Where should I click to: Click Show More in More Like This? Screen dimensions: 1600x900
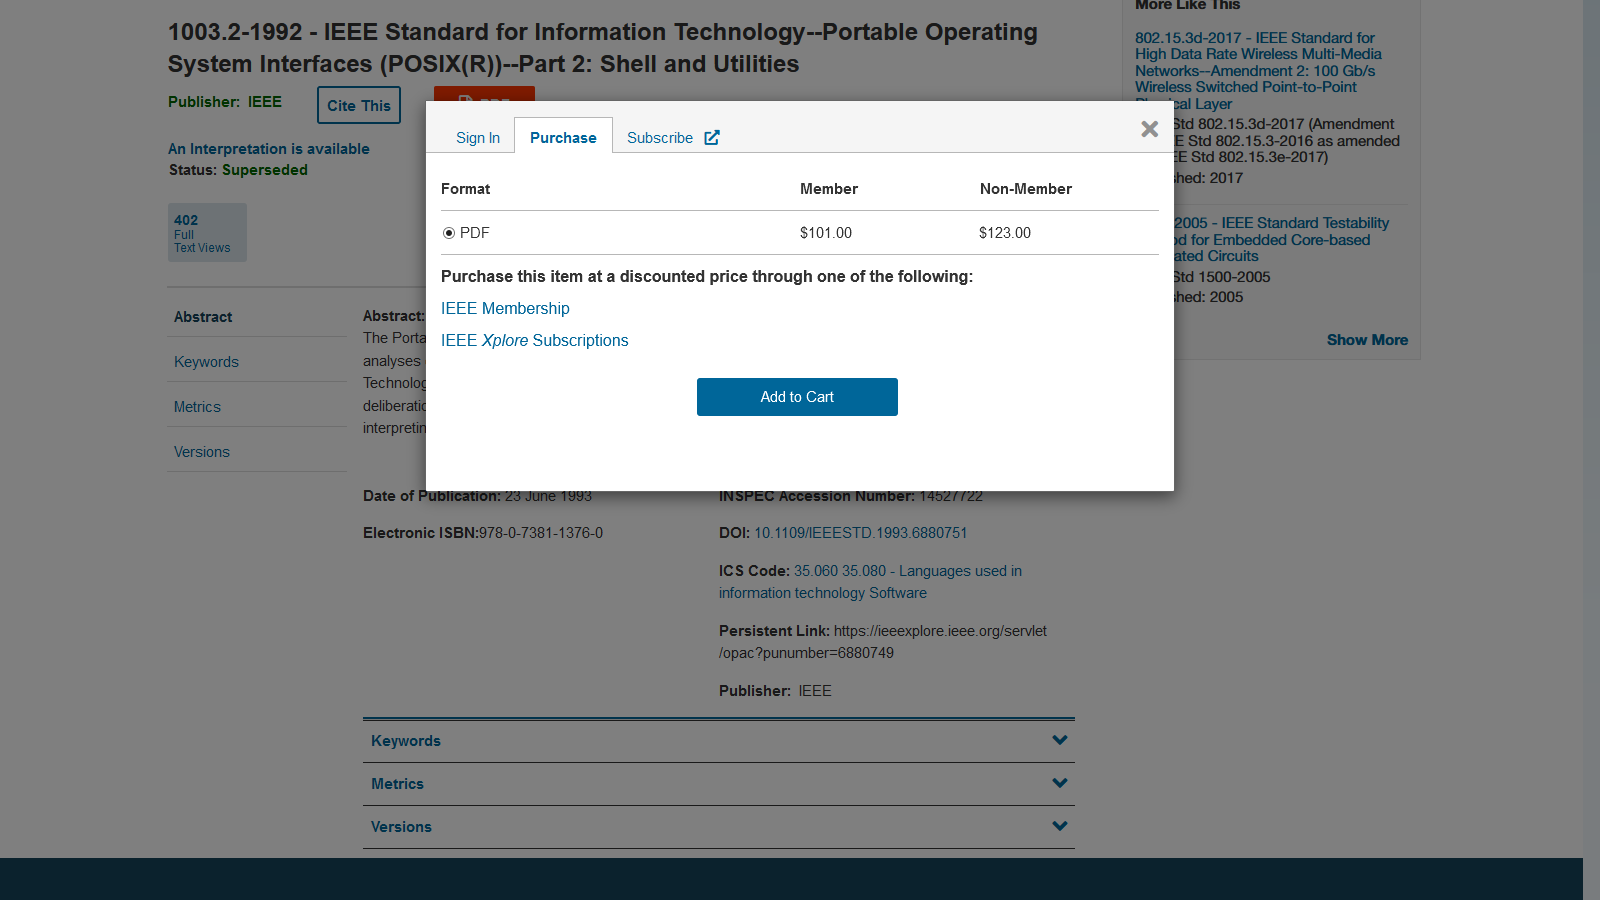pyautogui.click(x=1366, y=340)
